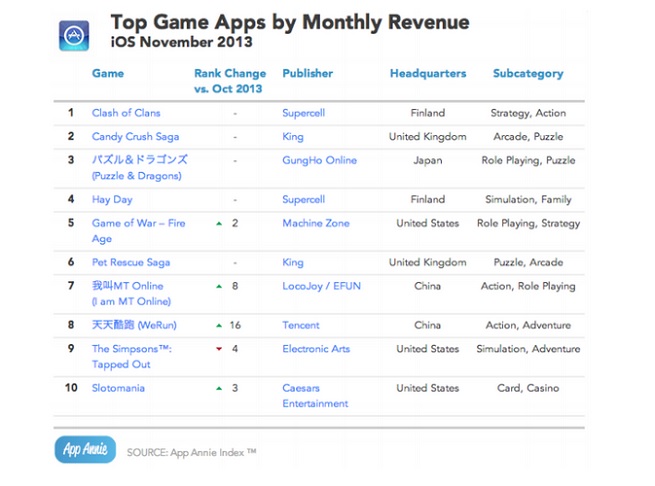Click the SOURCE: App Annie Index text

point(191,453)
